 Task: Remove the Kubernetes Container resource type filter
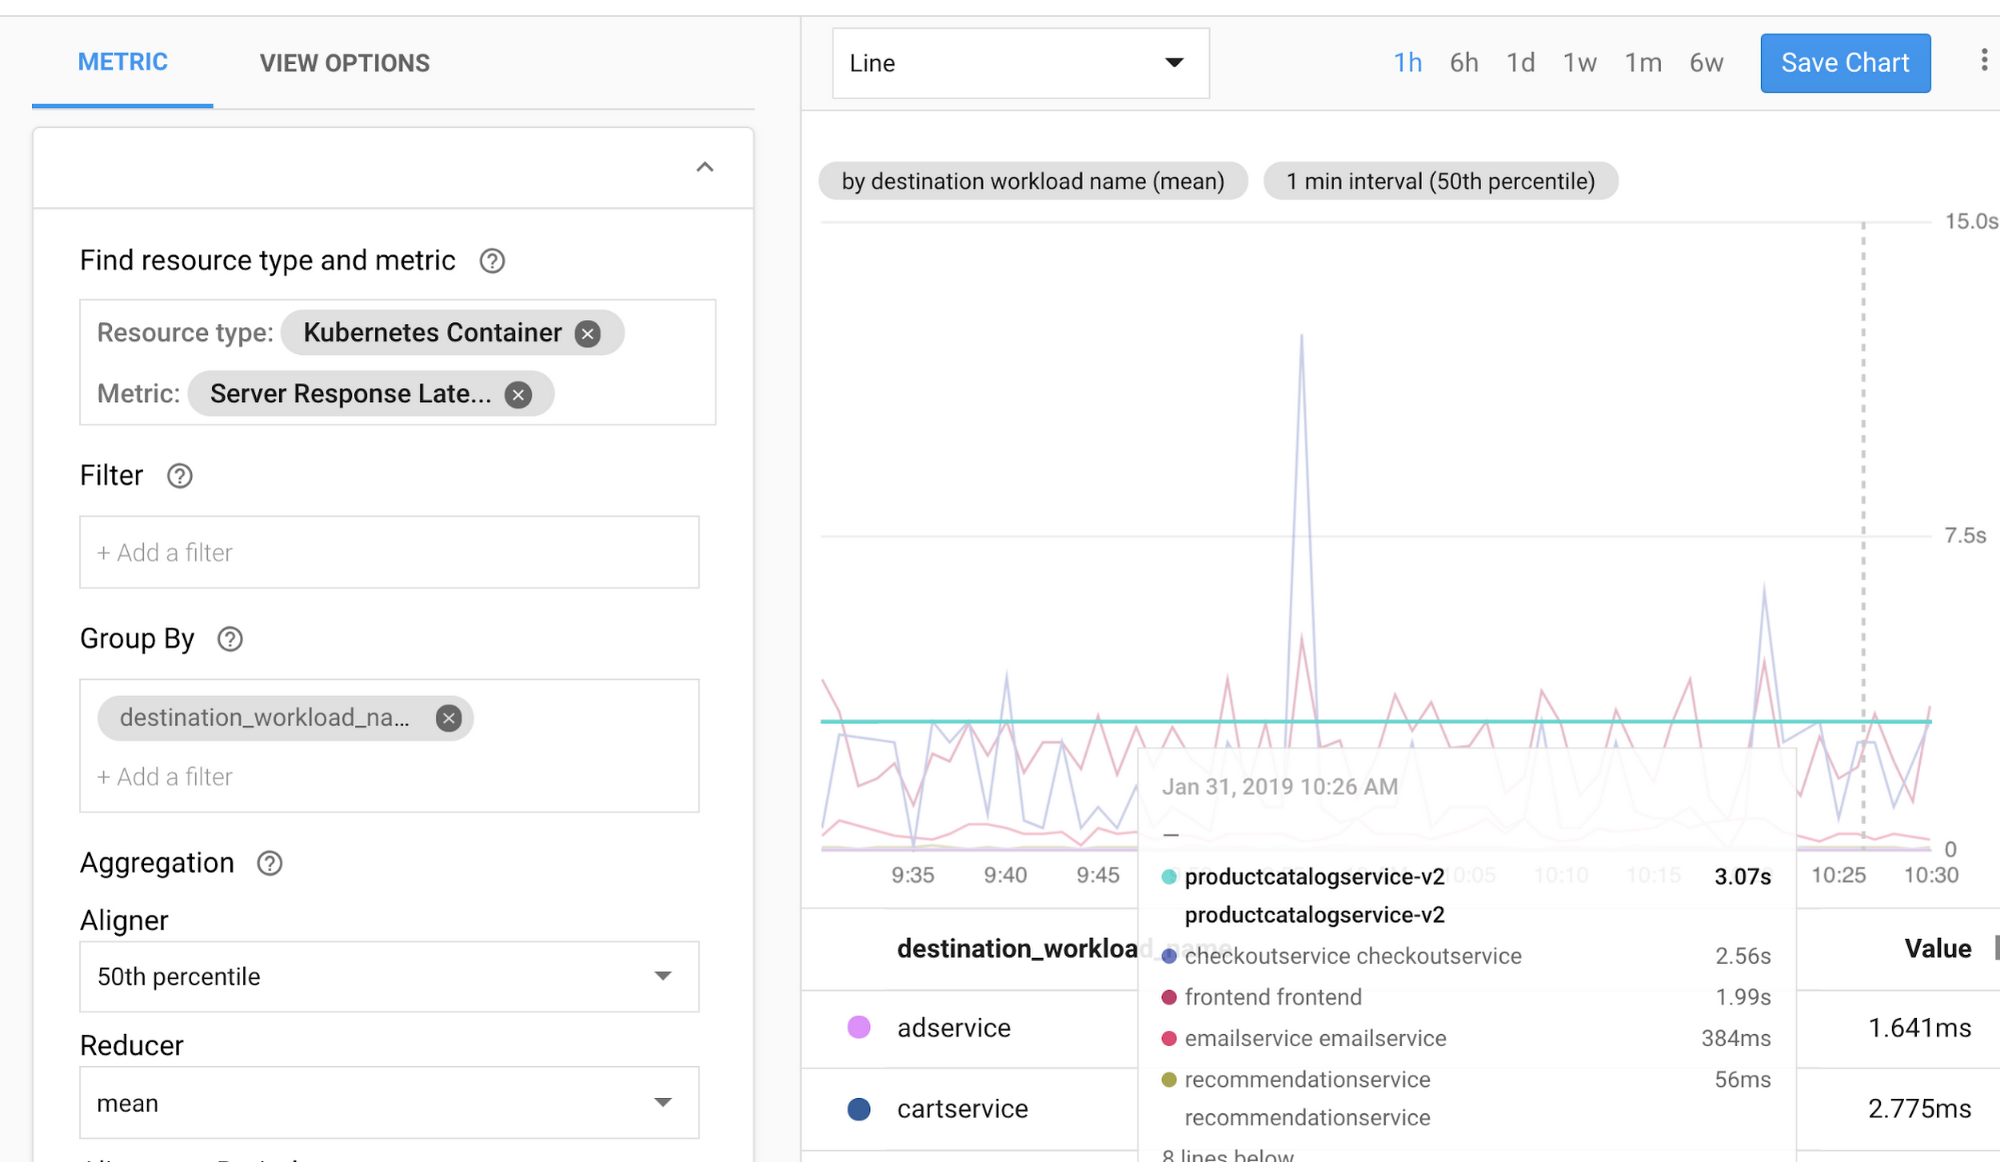click(x=587, y=332)
